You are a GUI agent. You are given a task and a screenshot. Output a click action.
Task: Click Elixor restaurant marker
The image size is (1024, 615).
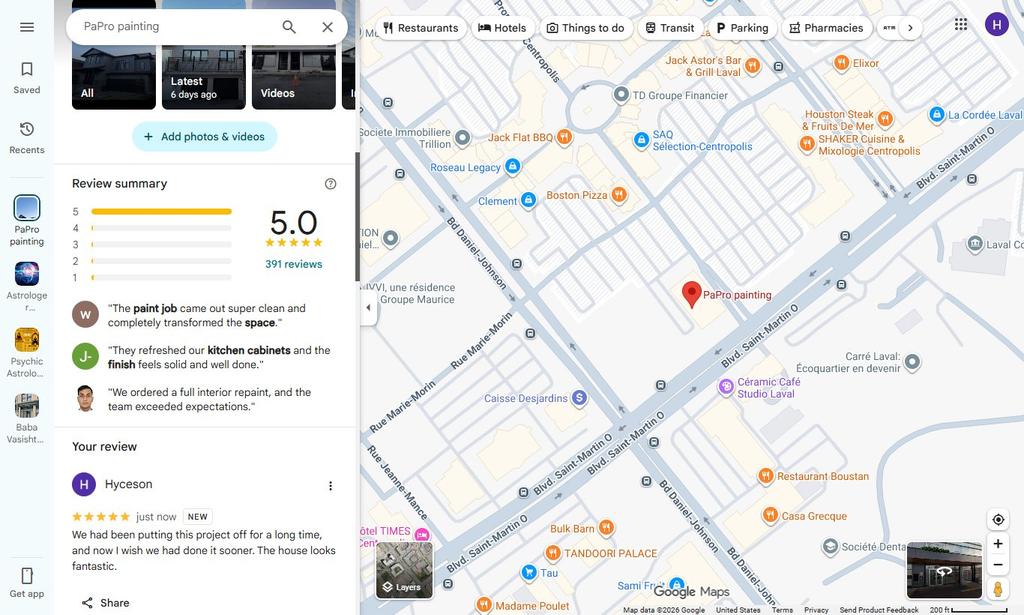tap(842, 63)
